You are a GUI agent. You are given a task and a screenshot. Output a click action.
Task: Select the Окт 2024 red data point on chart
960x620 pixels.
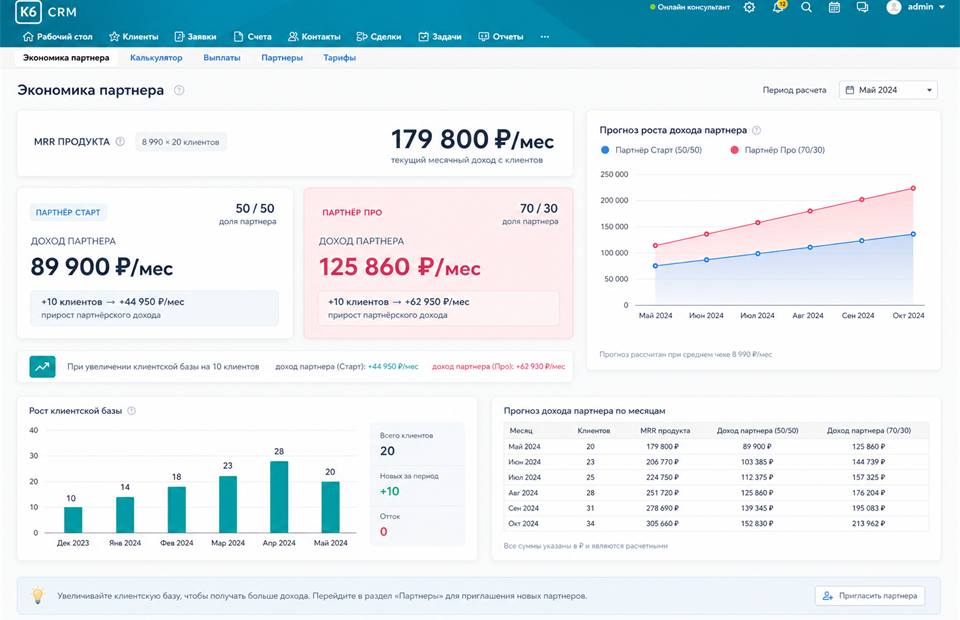(913, 189)
